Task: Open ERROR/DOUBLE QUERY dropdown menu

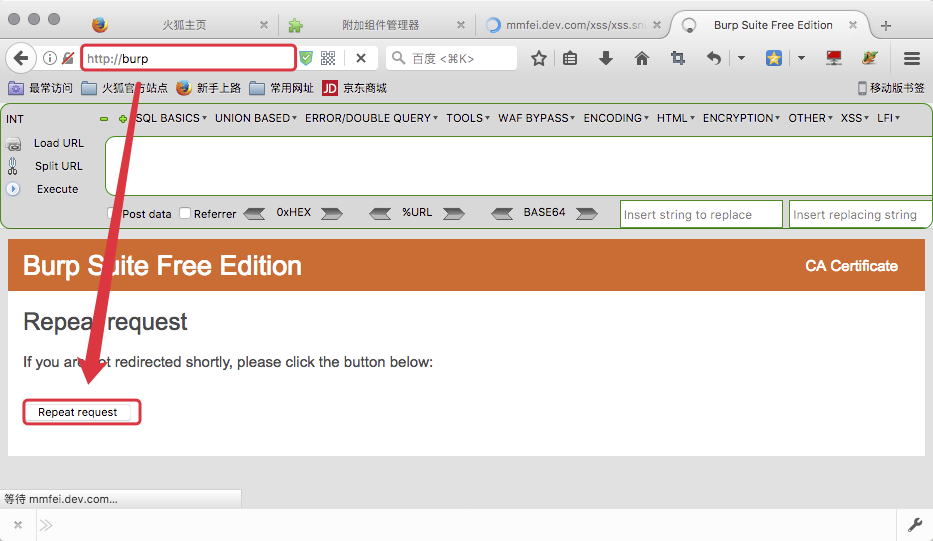Action: (371, 118)
